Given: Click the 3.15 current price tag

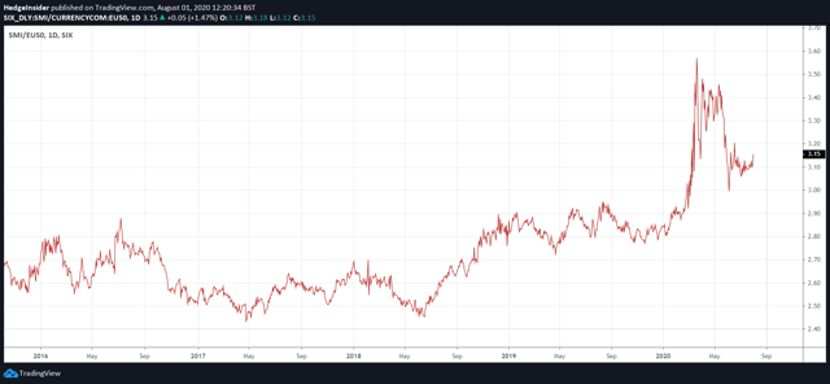Looking at the screenshot, I should pyautogui.click(x=814, y=154).
